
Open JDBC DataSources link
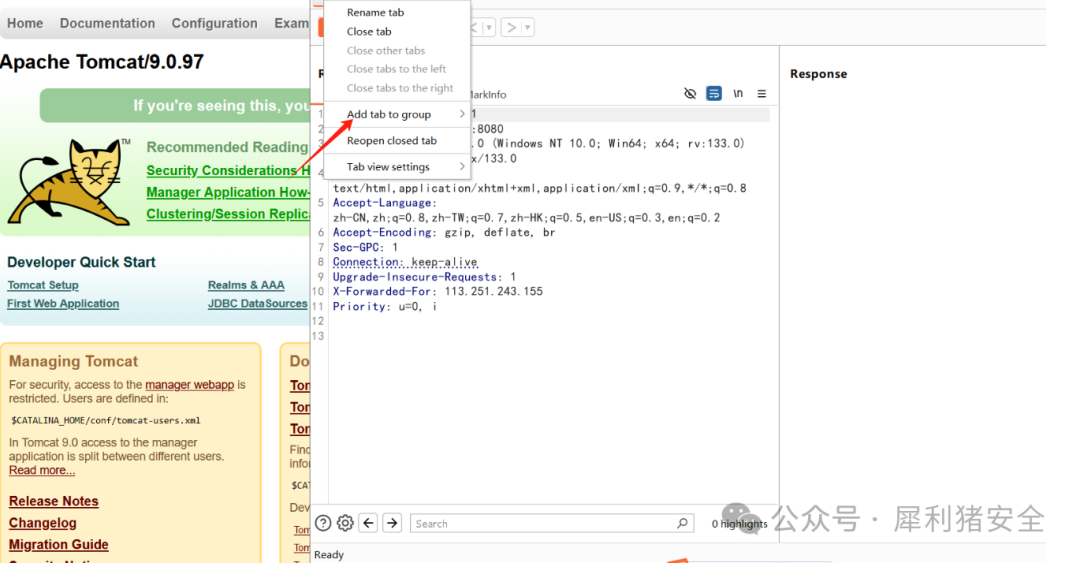(x=258, y=303)
